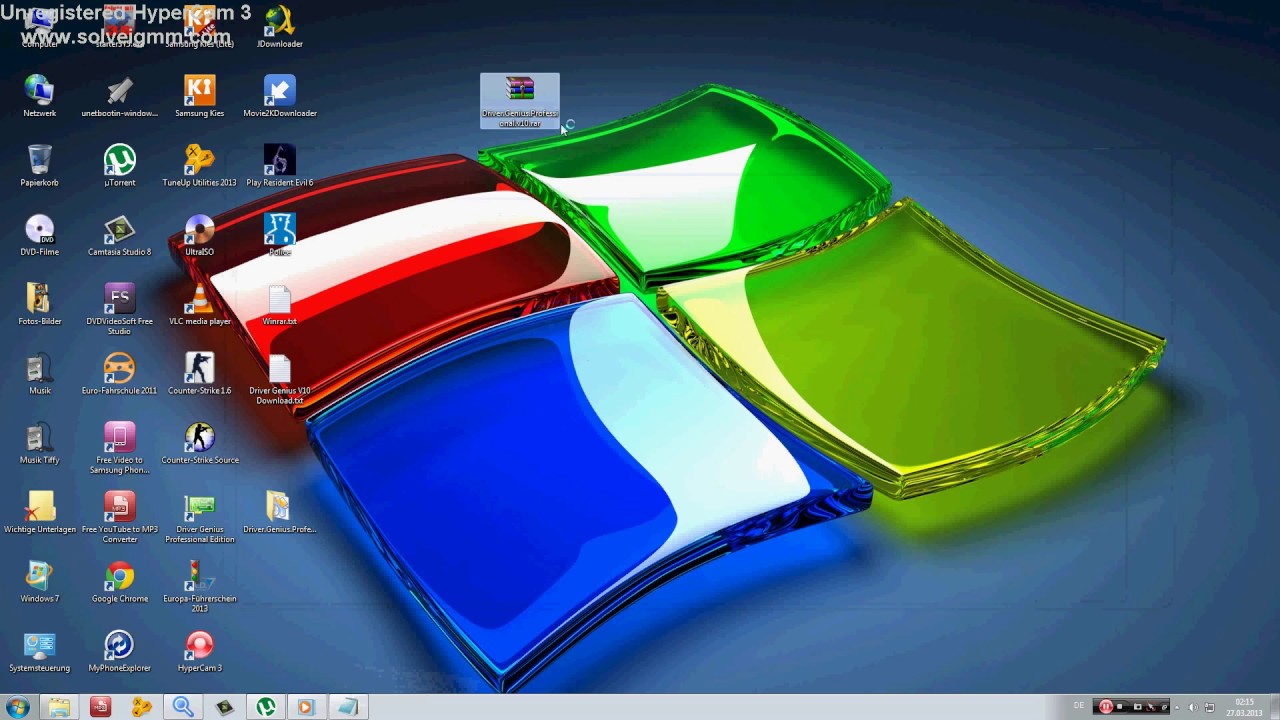Open Windows Explorer from taskbar
Image resolution: width=1280 pixels, height=720 pixels.
(59, 707)
